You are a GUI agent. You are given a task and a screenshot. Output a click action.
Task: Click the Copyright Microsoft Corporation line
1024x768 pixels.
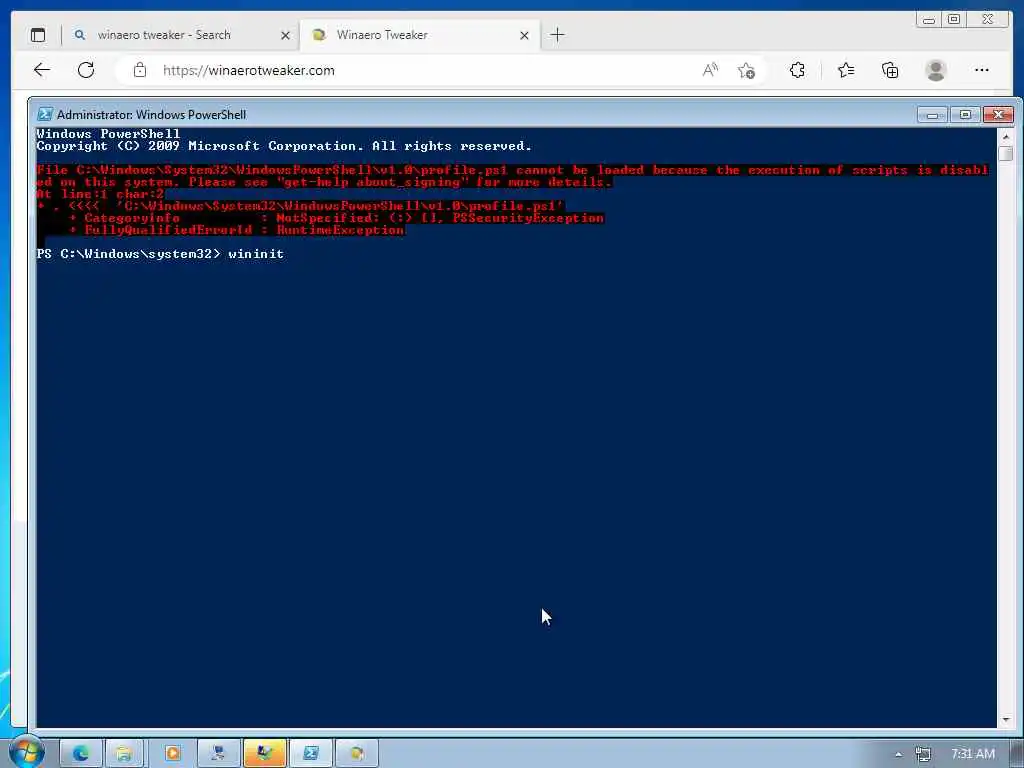[x=284, y=146]
